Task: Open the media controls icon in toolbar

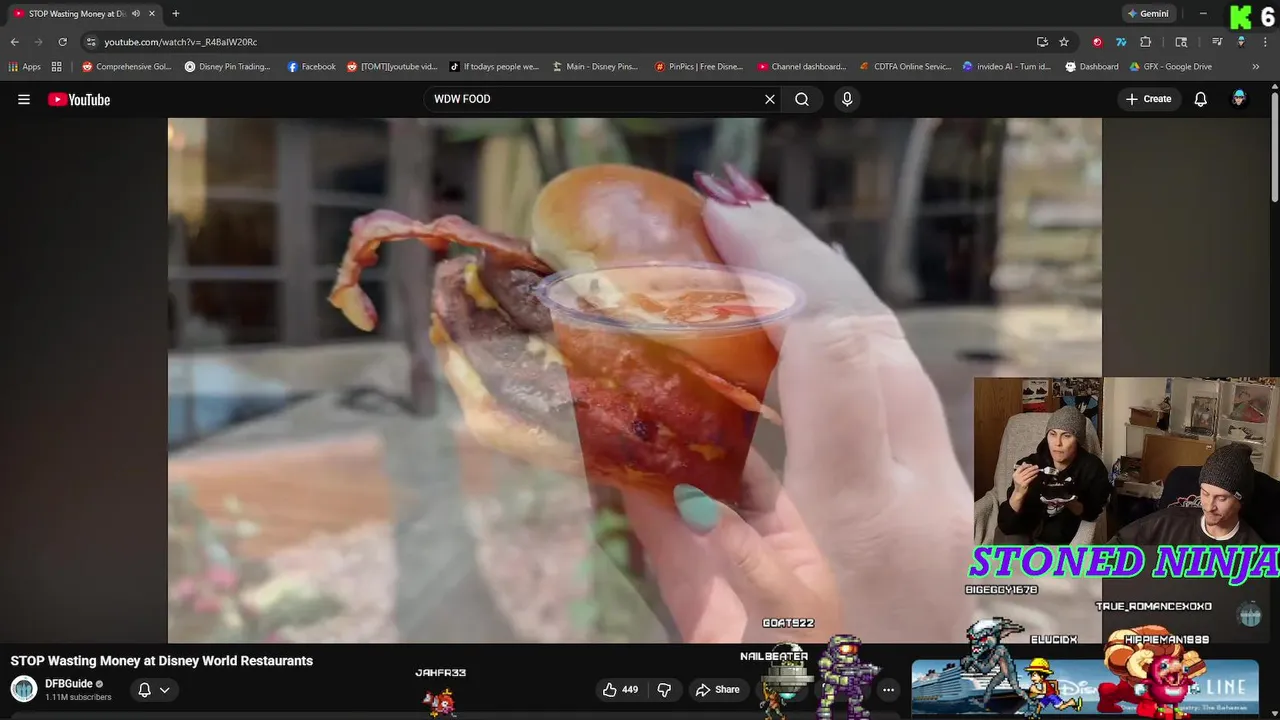Action: pos(1217,42)
